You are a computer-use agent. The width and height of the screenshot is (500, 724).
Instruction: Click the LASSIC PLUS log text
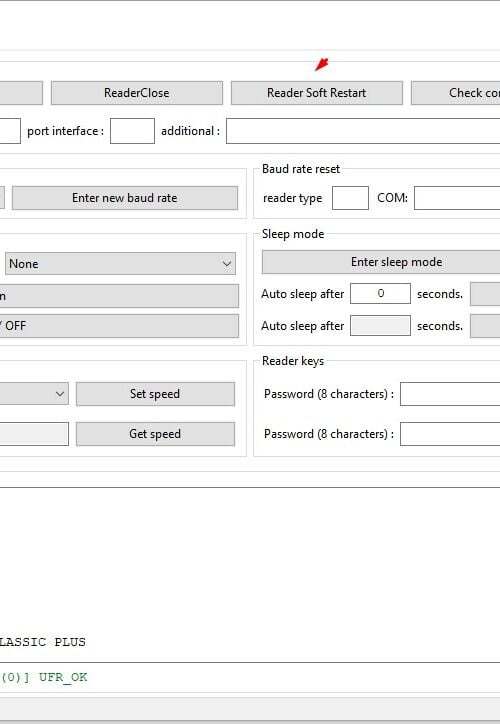click(42, 642)
